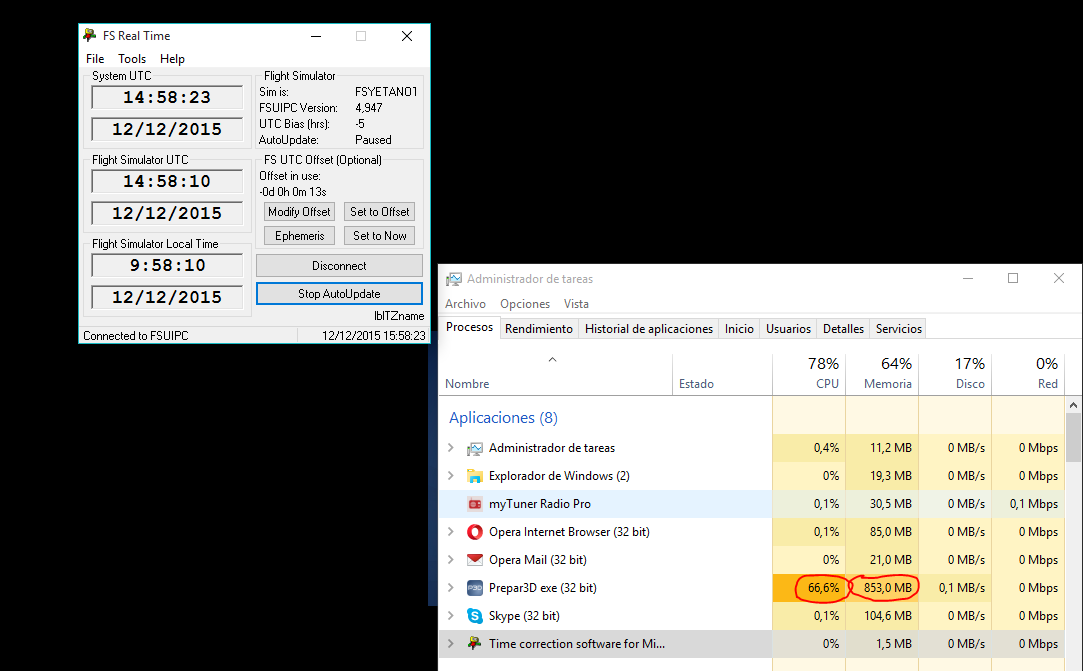Image resolution: width=1083 pixels, height=671 pixels.
Task: Click the Administrador de tareas title icon
Action: (x=454, y=279)
